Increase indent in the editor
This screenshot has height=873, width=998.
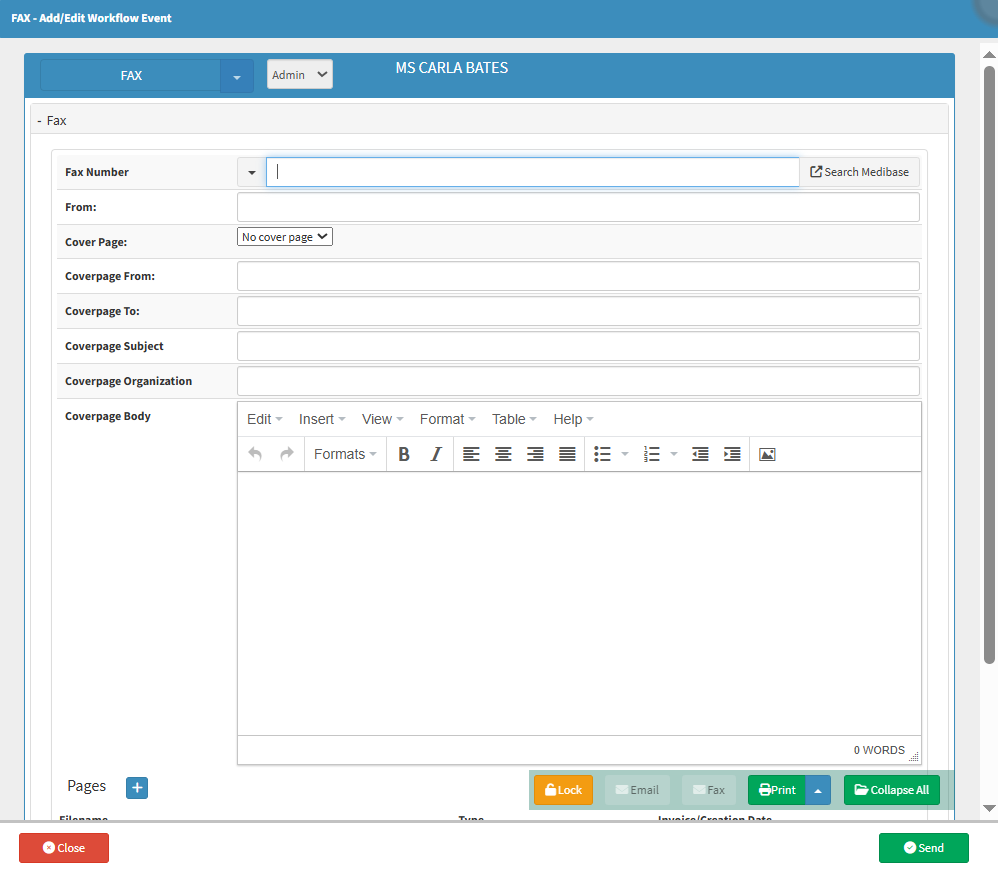732,454
